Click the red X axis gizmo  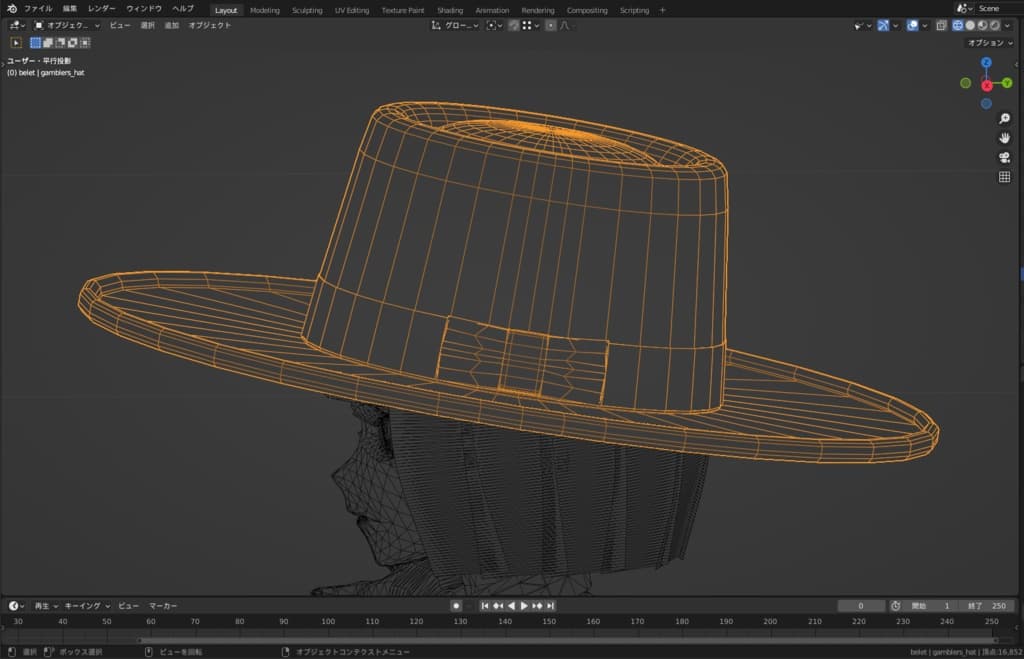pyautogui.click(x=987, y=86)
